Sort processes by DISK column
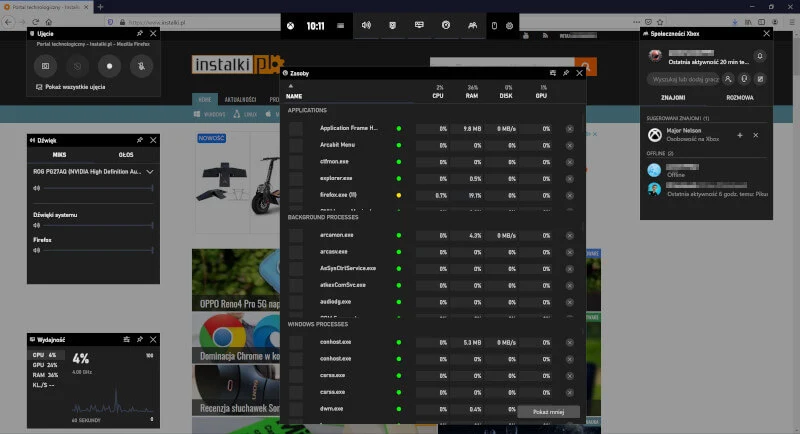This screenshot has height=434, width=800. pyautogui.click(x=506, y=95)
